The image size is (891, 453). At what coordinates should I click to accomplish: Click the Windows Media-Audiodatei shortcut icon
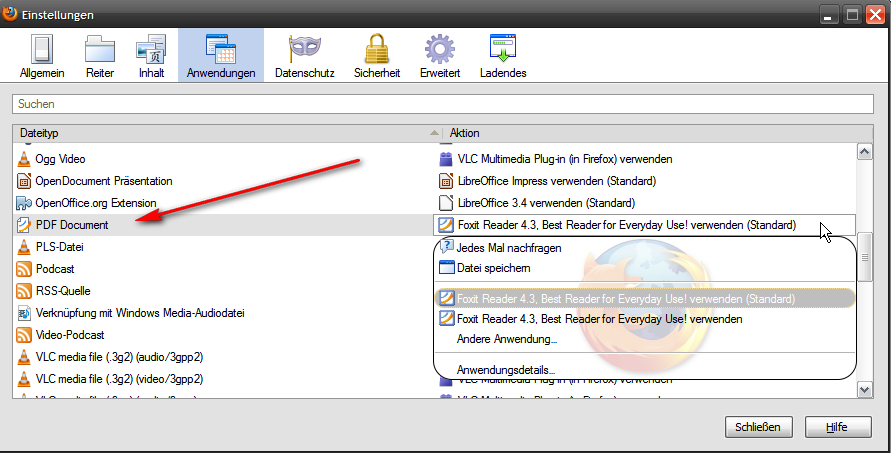click(x=24, y=313)
